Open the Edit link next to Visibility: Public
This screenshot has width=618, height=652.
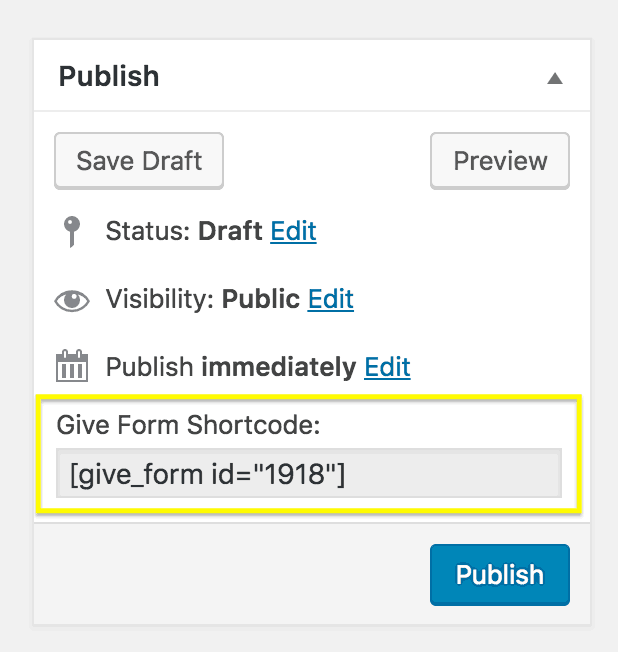coord(331,299)
